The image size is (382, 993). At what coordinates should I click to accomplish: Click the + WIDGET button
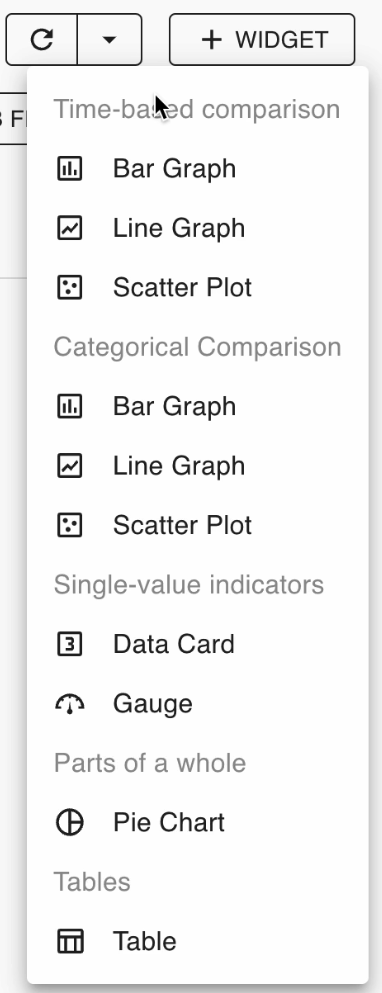pos(262,40)
